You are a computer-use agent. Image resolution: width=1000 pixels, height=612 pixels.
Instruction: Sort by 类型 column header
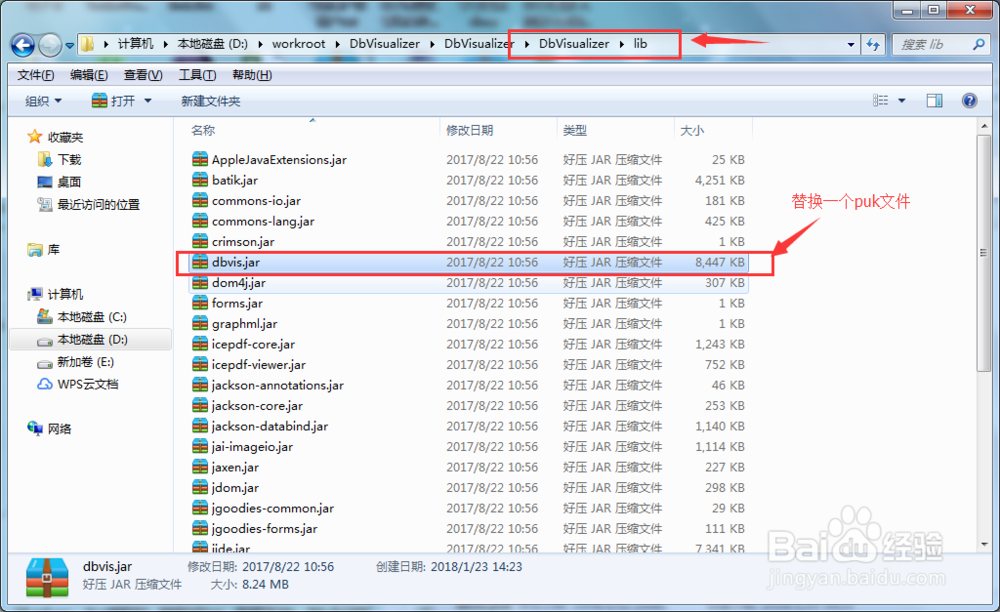575,130
